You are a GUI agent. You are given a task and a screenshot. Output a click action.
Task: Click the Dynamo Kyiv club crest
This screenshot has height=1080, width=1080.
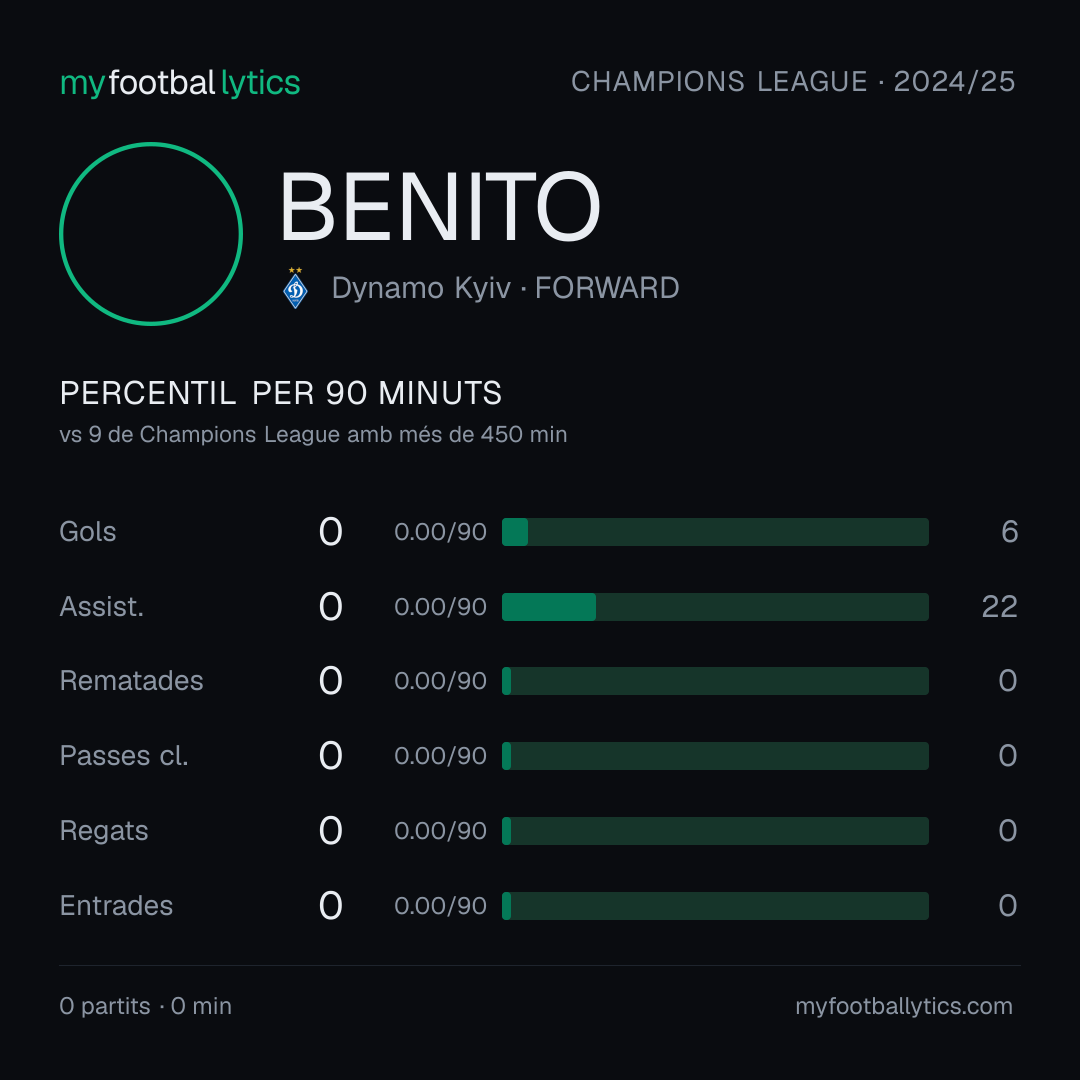(295, 288)
